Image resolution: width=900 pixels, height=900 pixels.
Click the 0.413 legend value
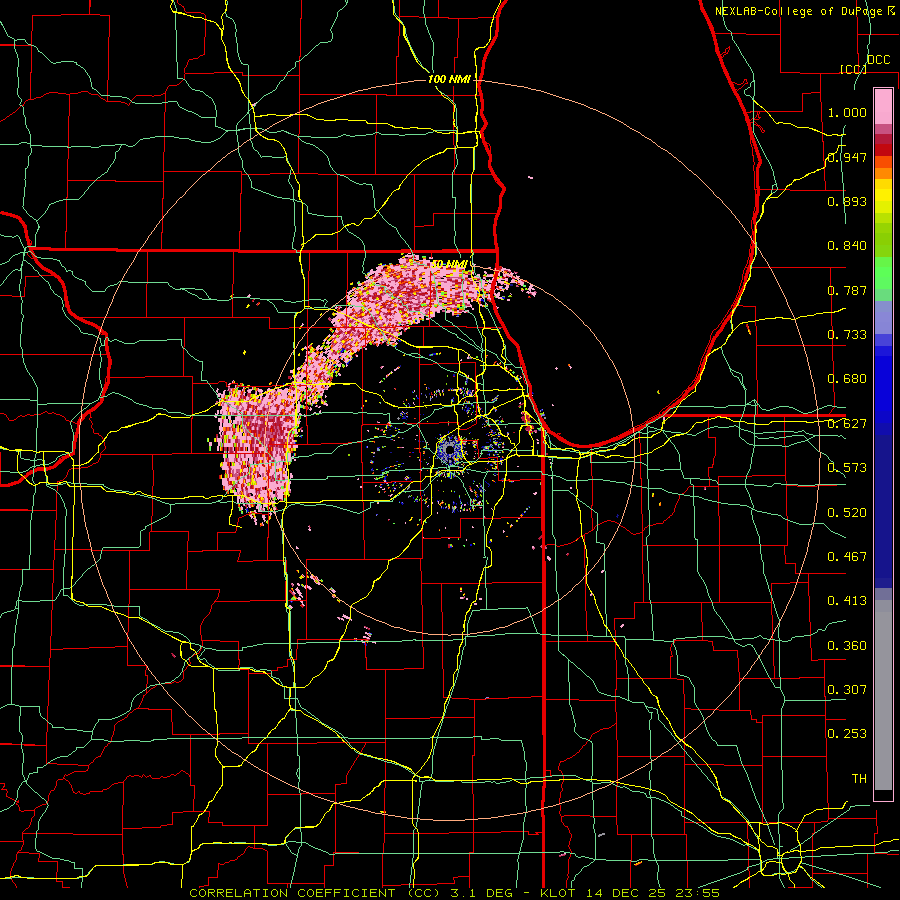click(x=847, y=601)
